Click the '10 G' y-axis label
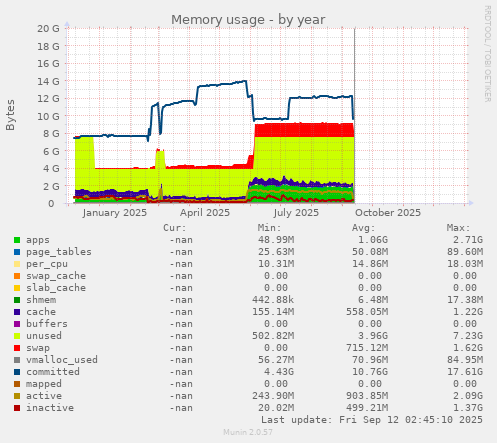497x443 pixels. tap(48, 116)
